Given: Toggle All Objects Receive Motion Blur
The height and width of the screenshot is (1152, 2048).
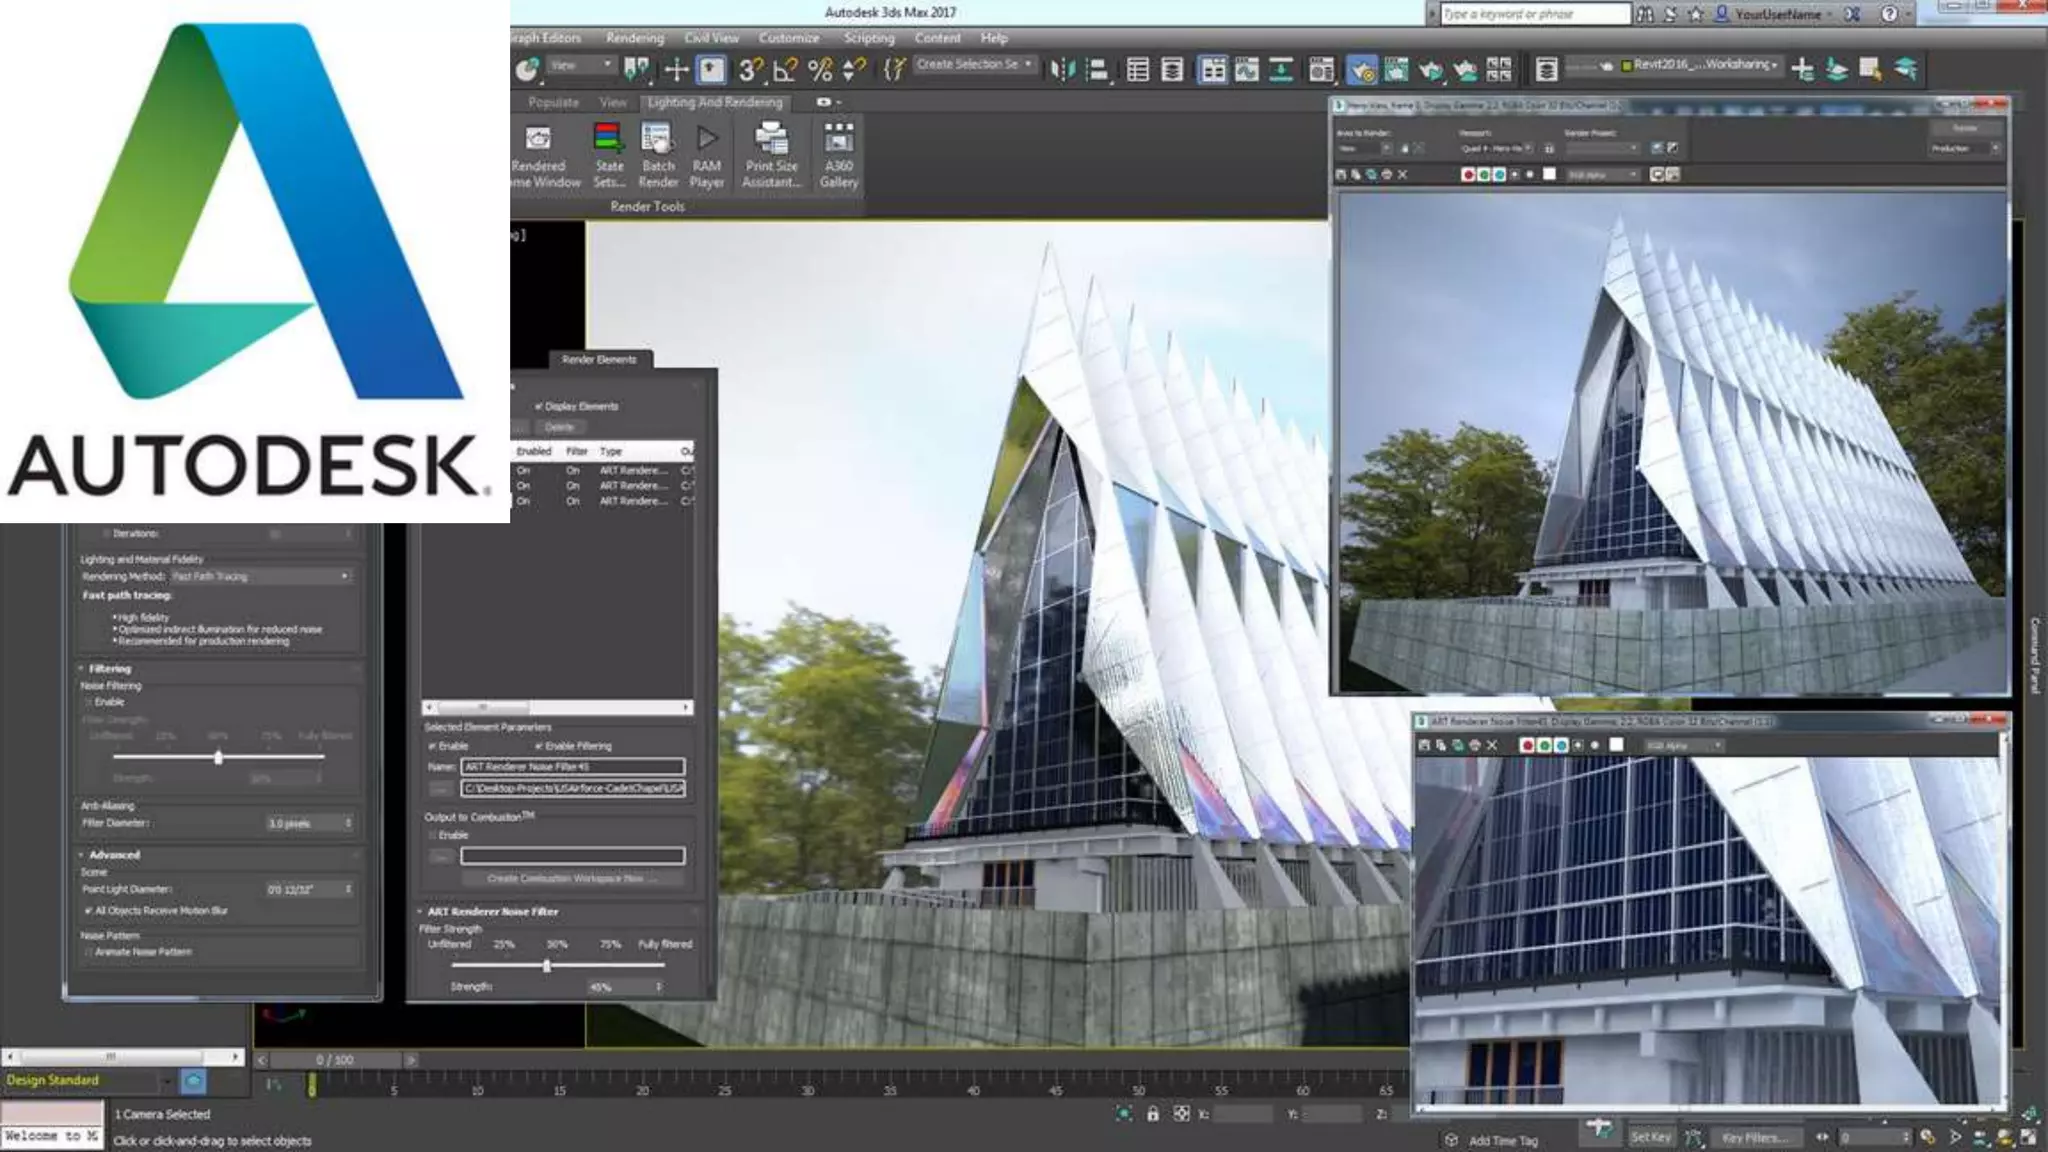Looking at the screenshot, I should tap(89, 911).
